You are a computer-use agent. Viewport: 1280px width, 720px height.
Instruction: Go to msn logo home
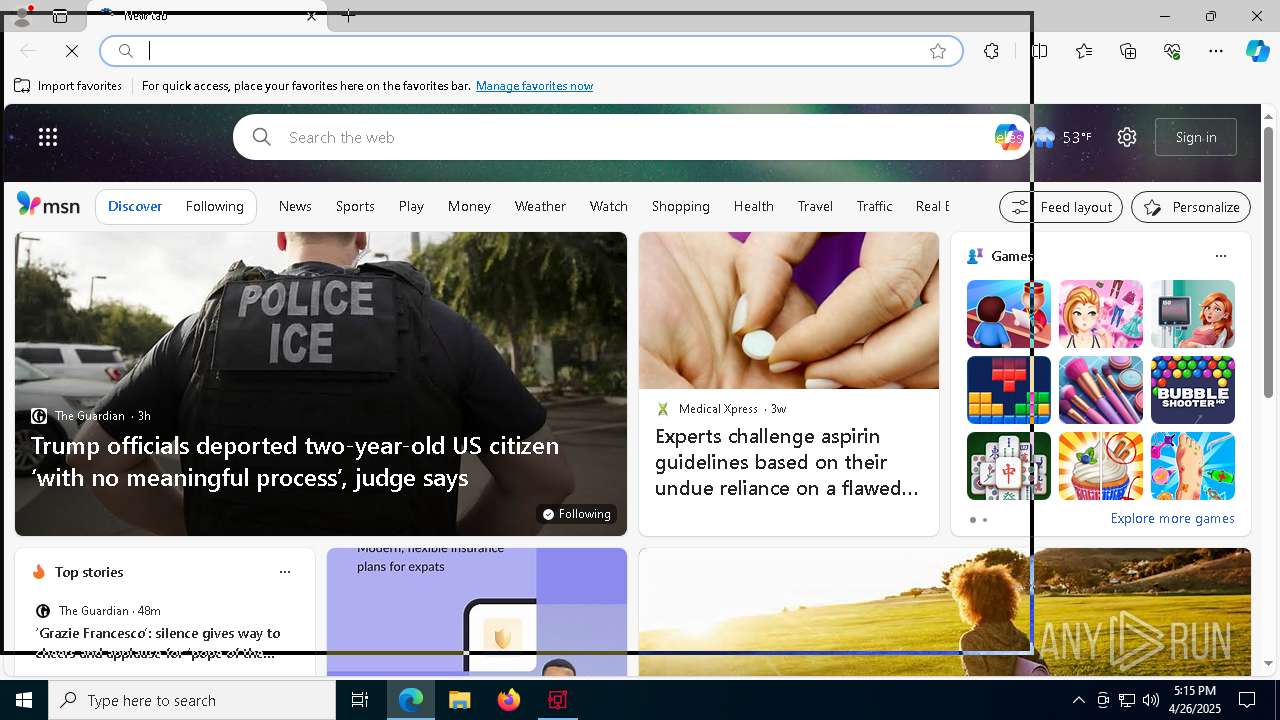(48, 205)
